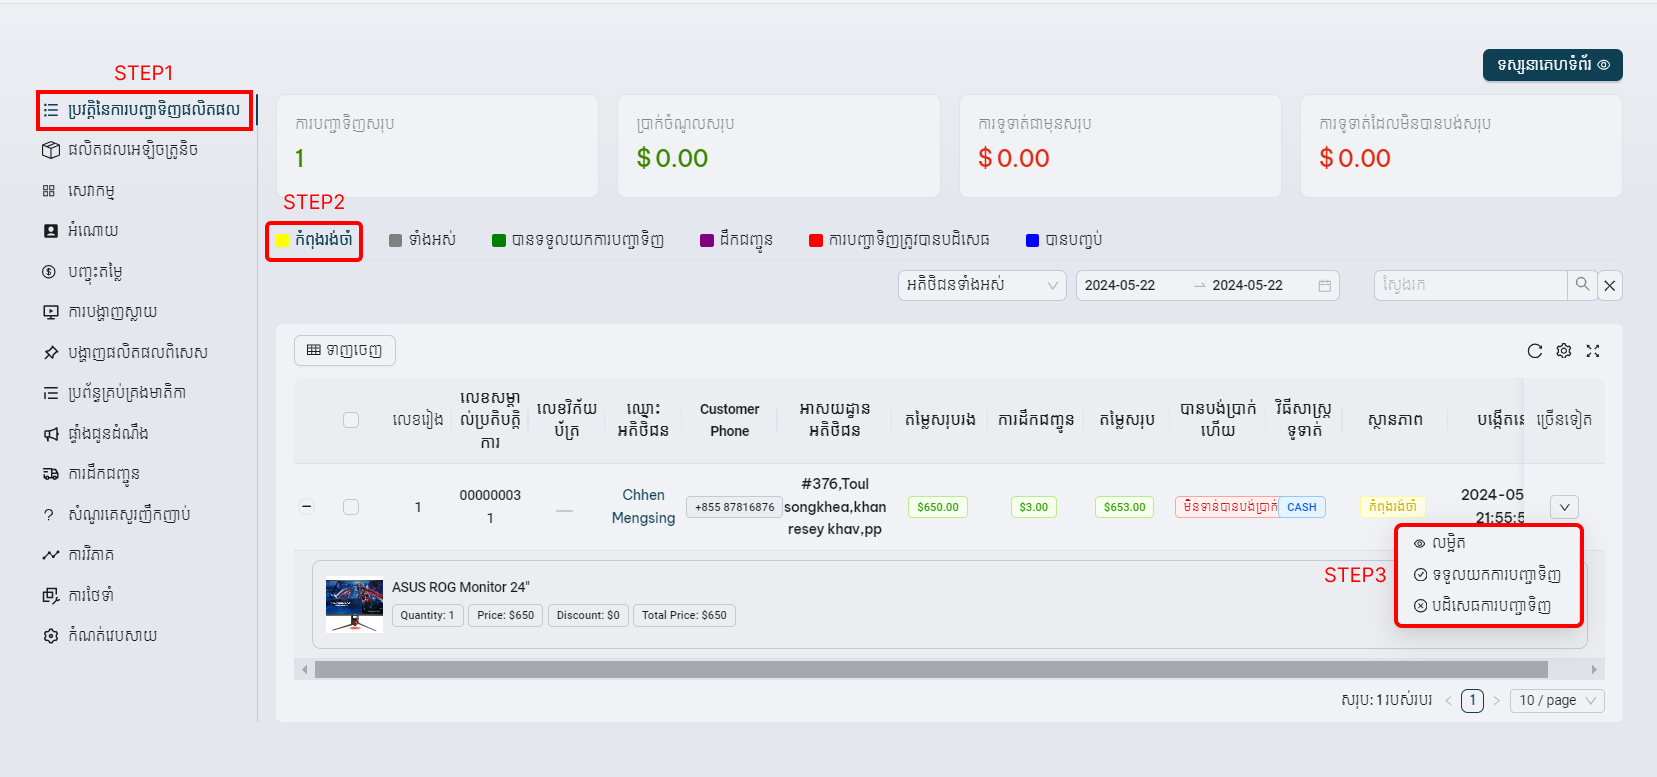Check the checkbox for order row 1

point(351,507)
